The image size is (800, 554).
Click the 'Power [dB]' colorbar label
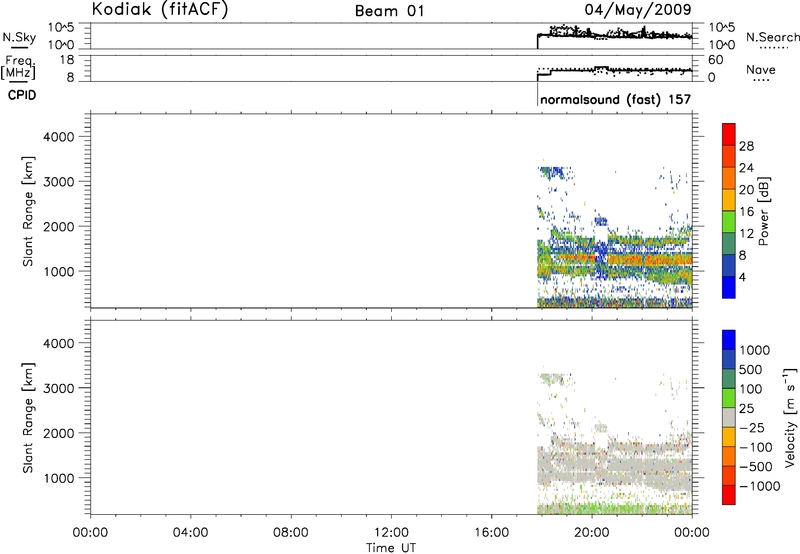click(x=763, y=211)
